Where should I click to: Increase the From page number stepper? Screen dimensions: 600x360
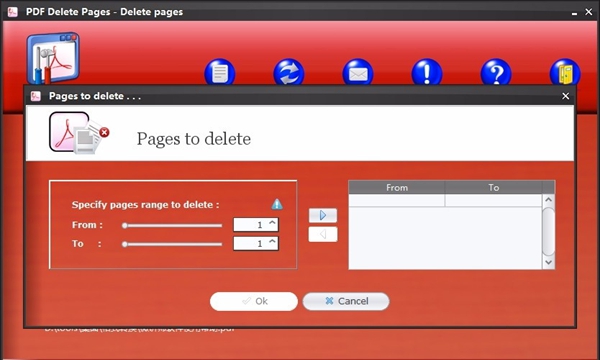(272, 222)
